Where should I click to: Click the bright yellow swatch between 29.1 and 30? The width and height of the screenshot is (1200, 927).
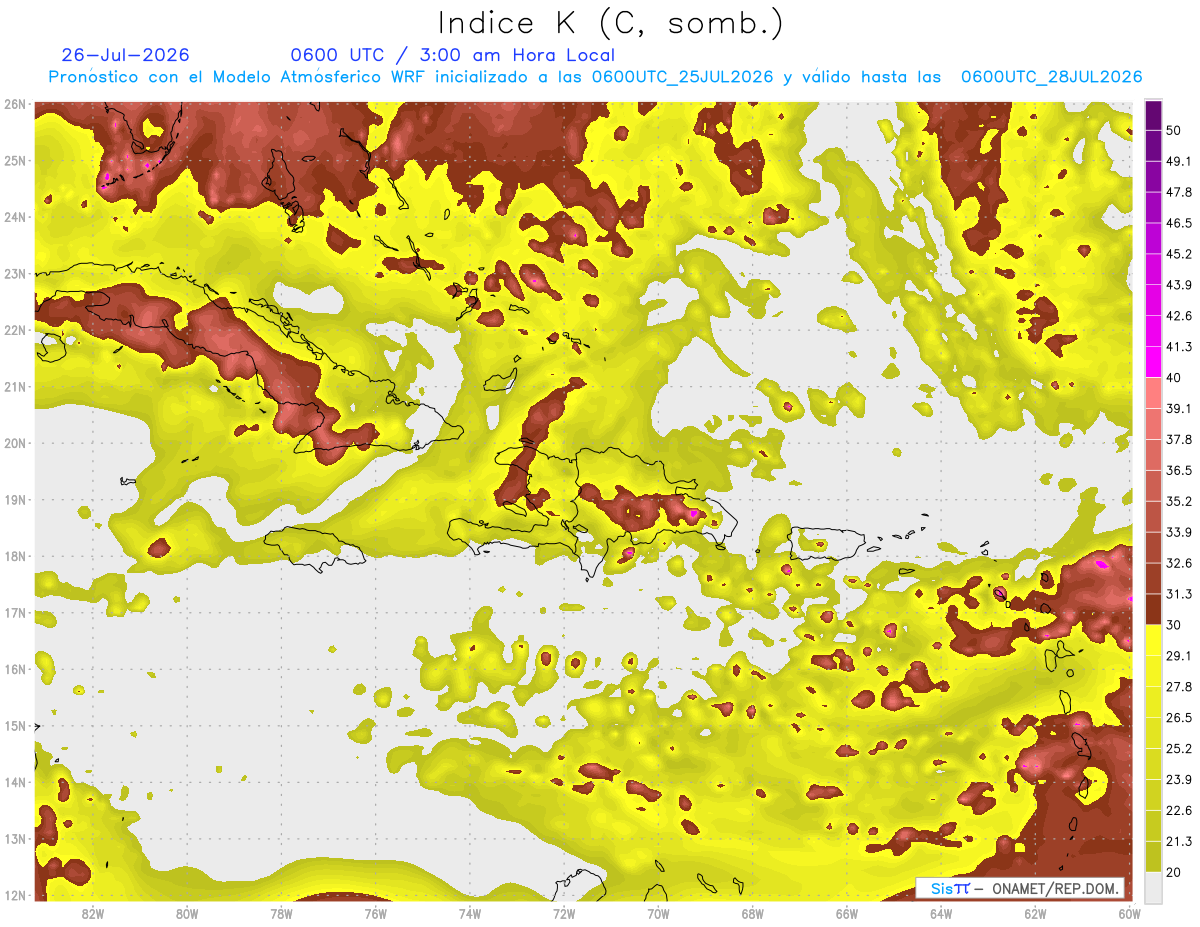1153,640
